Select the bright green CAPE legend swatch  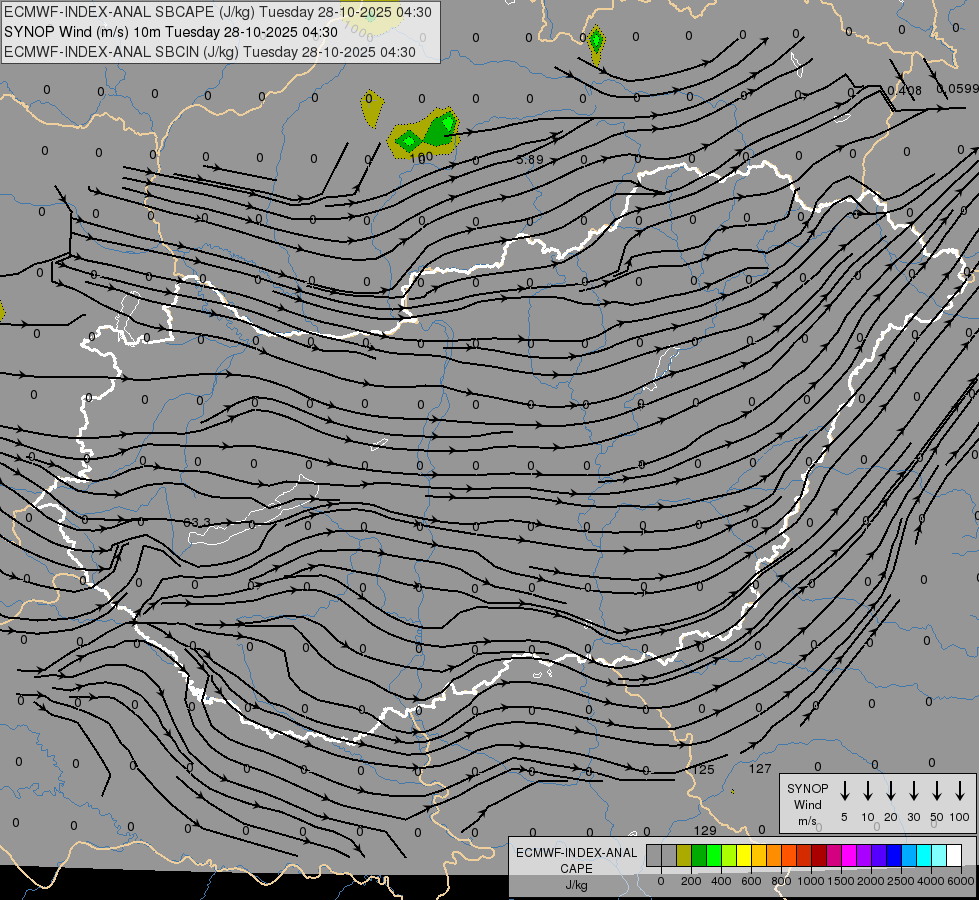coord(714,855)
